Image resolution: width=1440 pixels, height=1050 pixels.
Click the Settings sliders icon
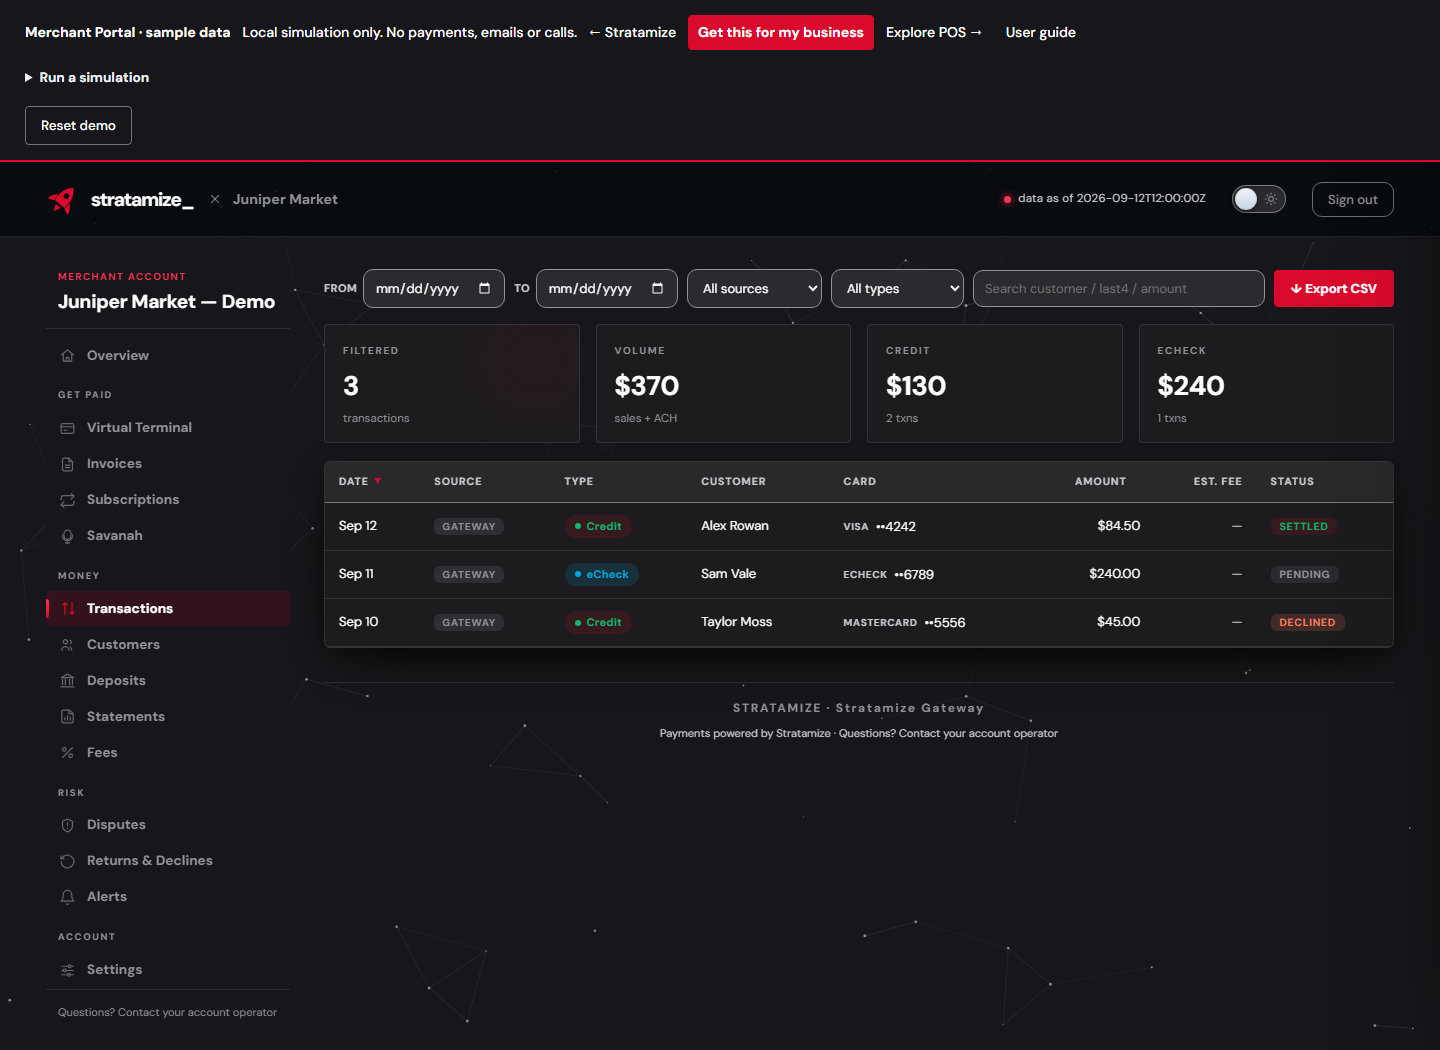(x=68, y=970)
